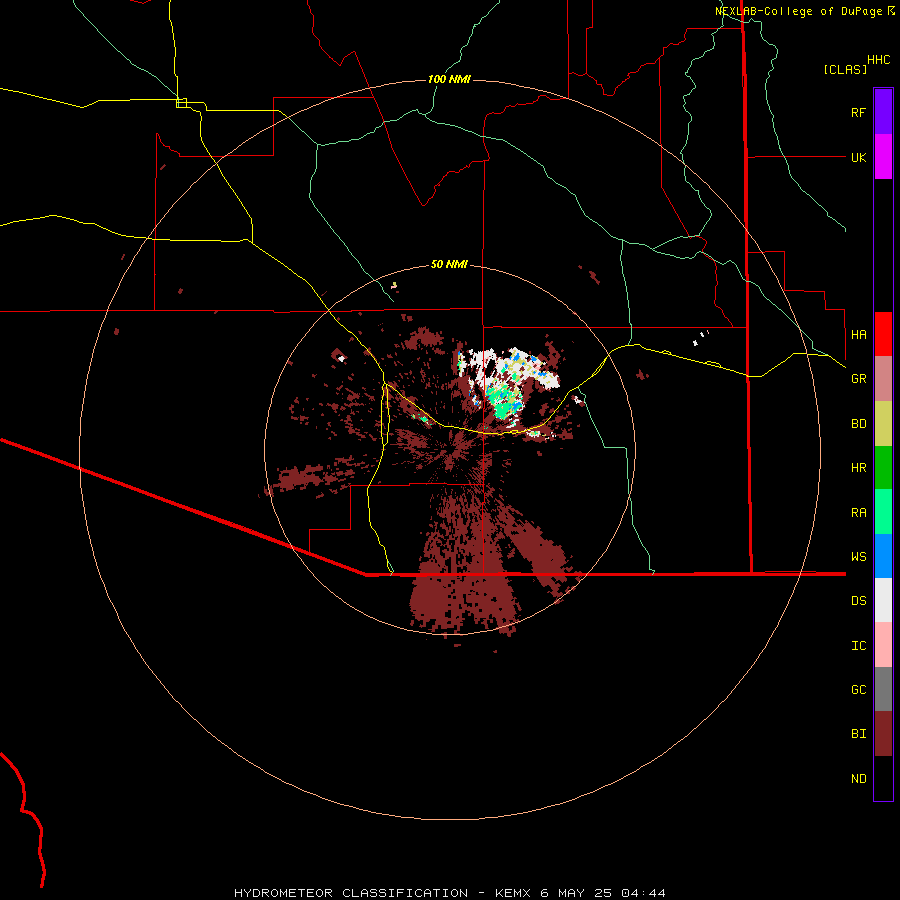Screen dimensions: 900x900
Task: Click the HHC product code text
Action: (x=878, y=60)
